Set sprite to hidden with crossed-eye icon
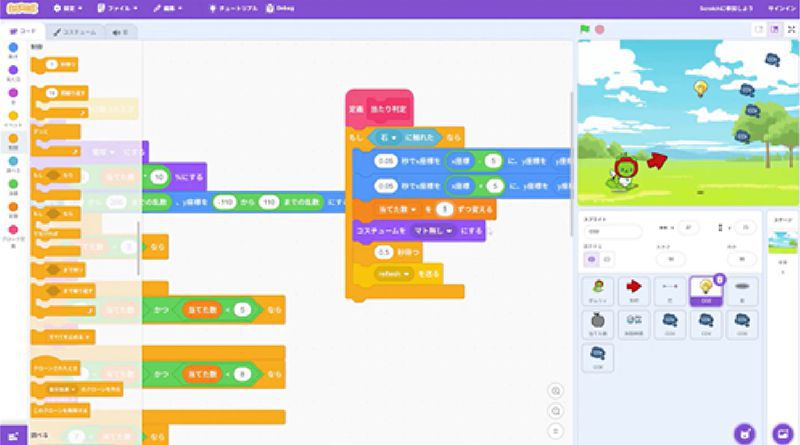This screenshot has height=445, width=800. click(x=607, y=259)
